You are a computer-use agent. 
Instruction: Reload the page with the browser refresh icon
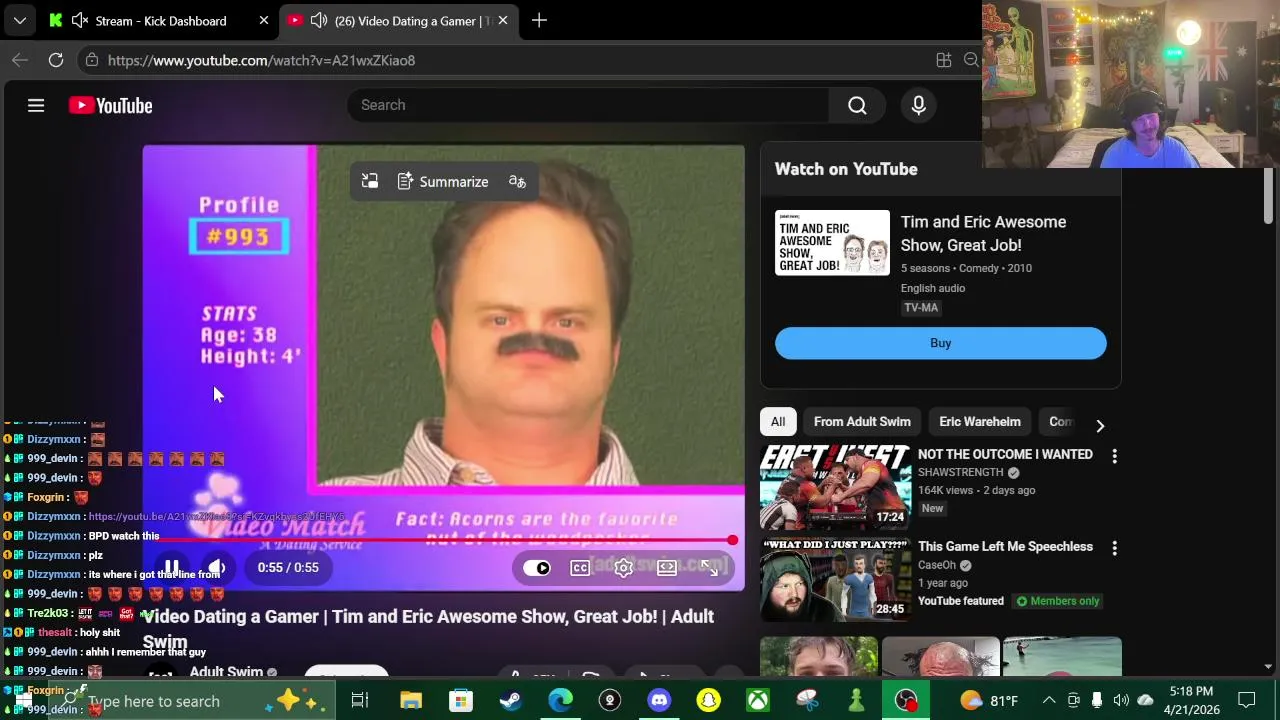pos(56,60)
